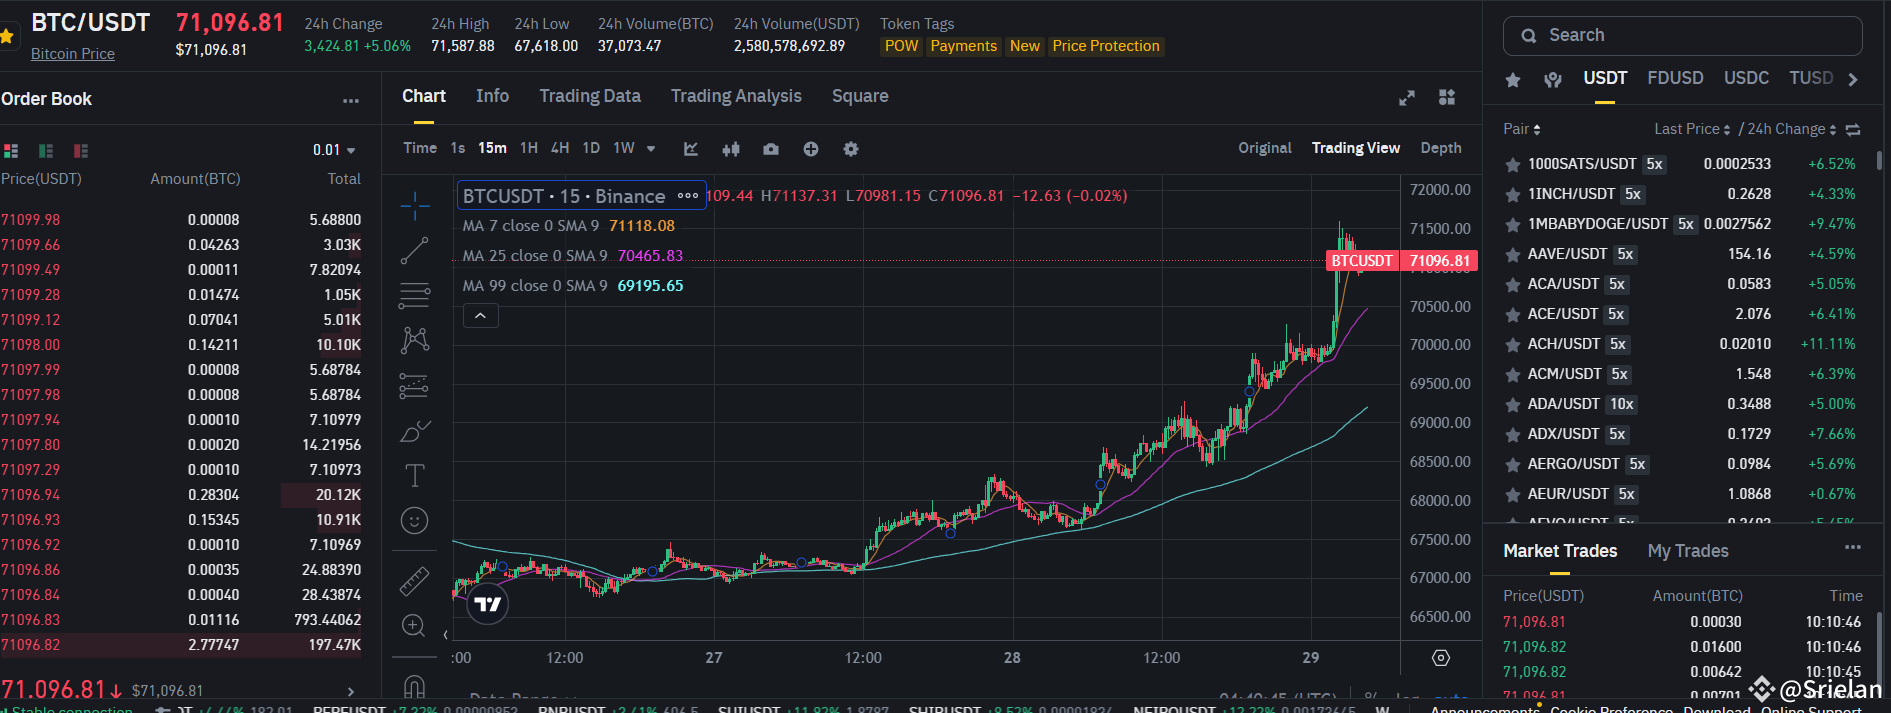Switch to the Info tab

tap(492, 96)
